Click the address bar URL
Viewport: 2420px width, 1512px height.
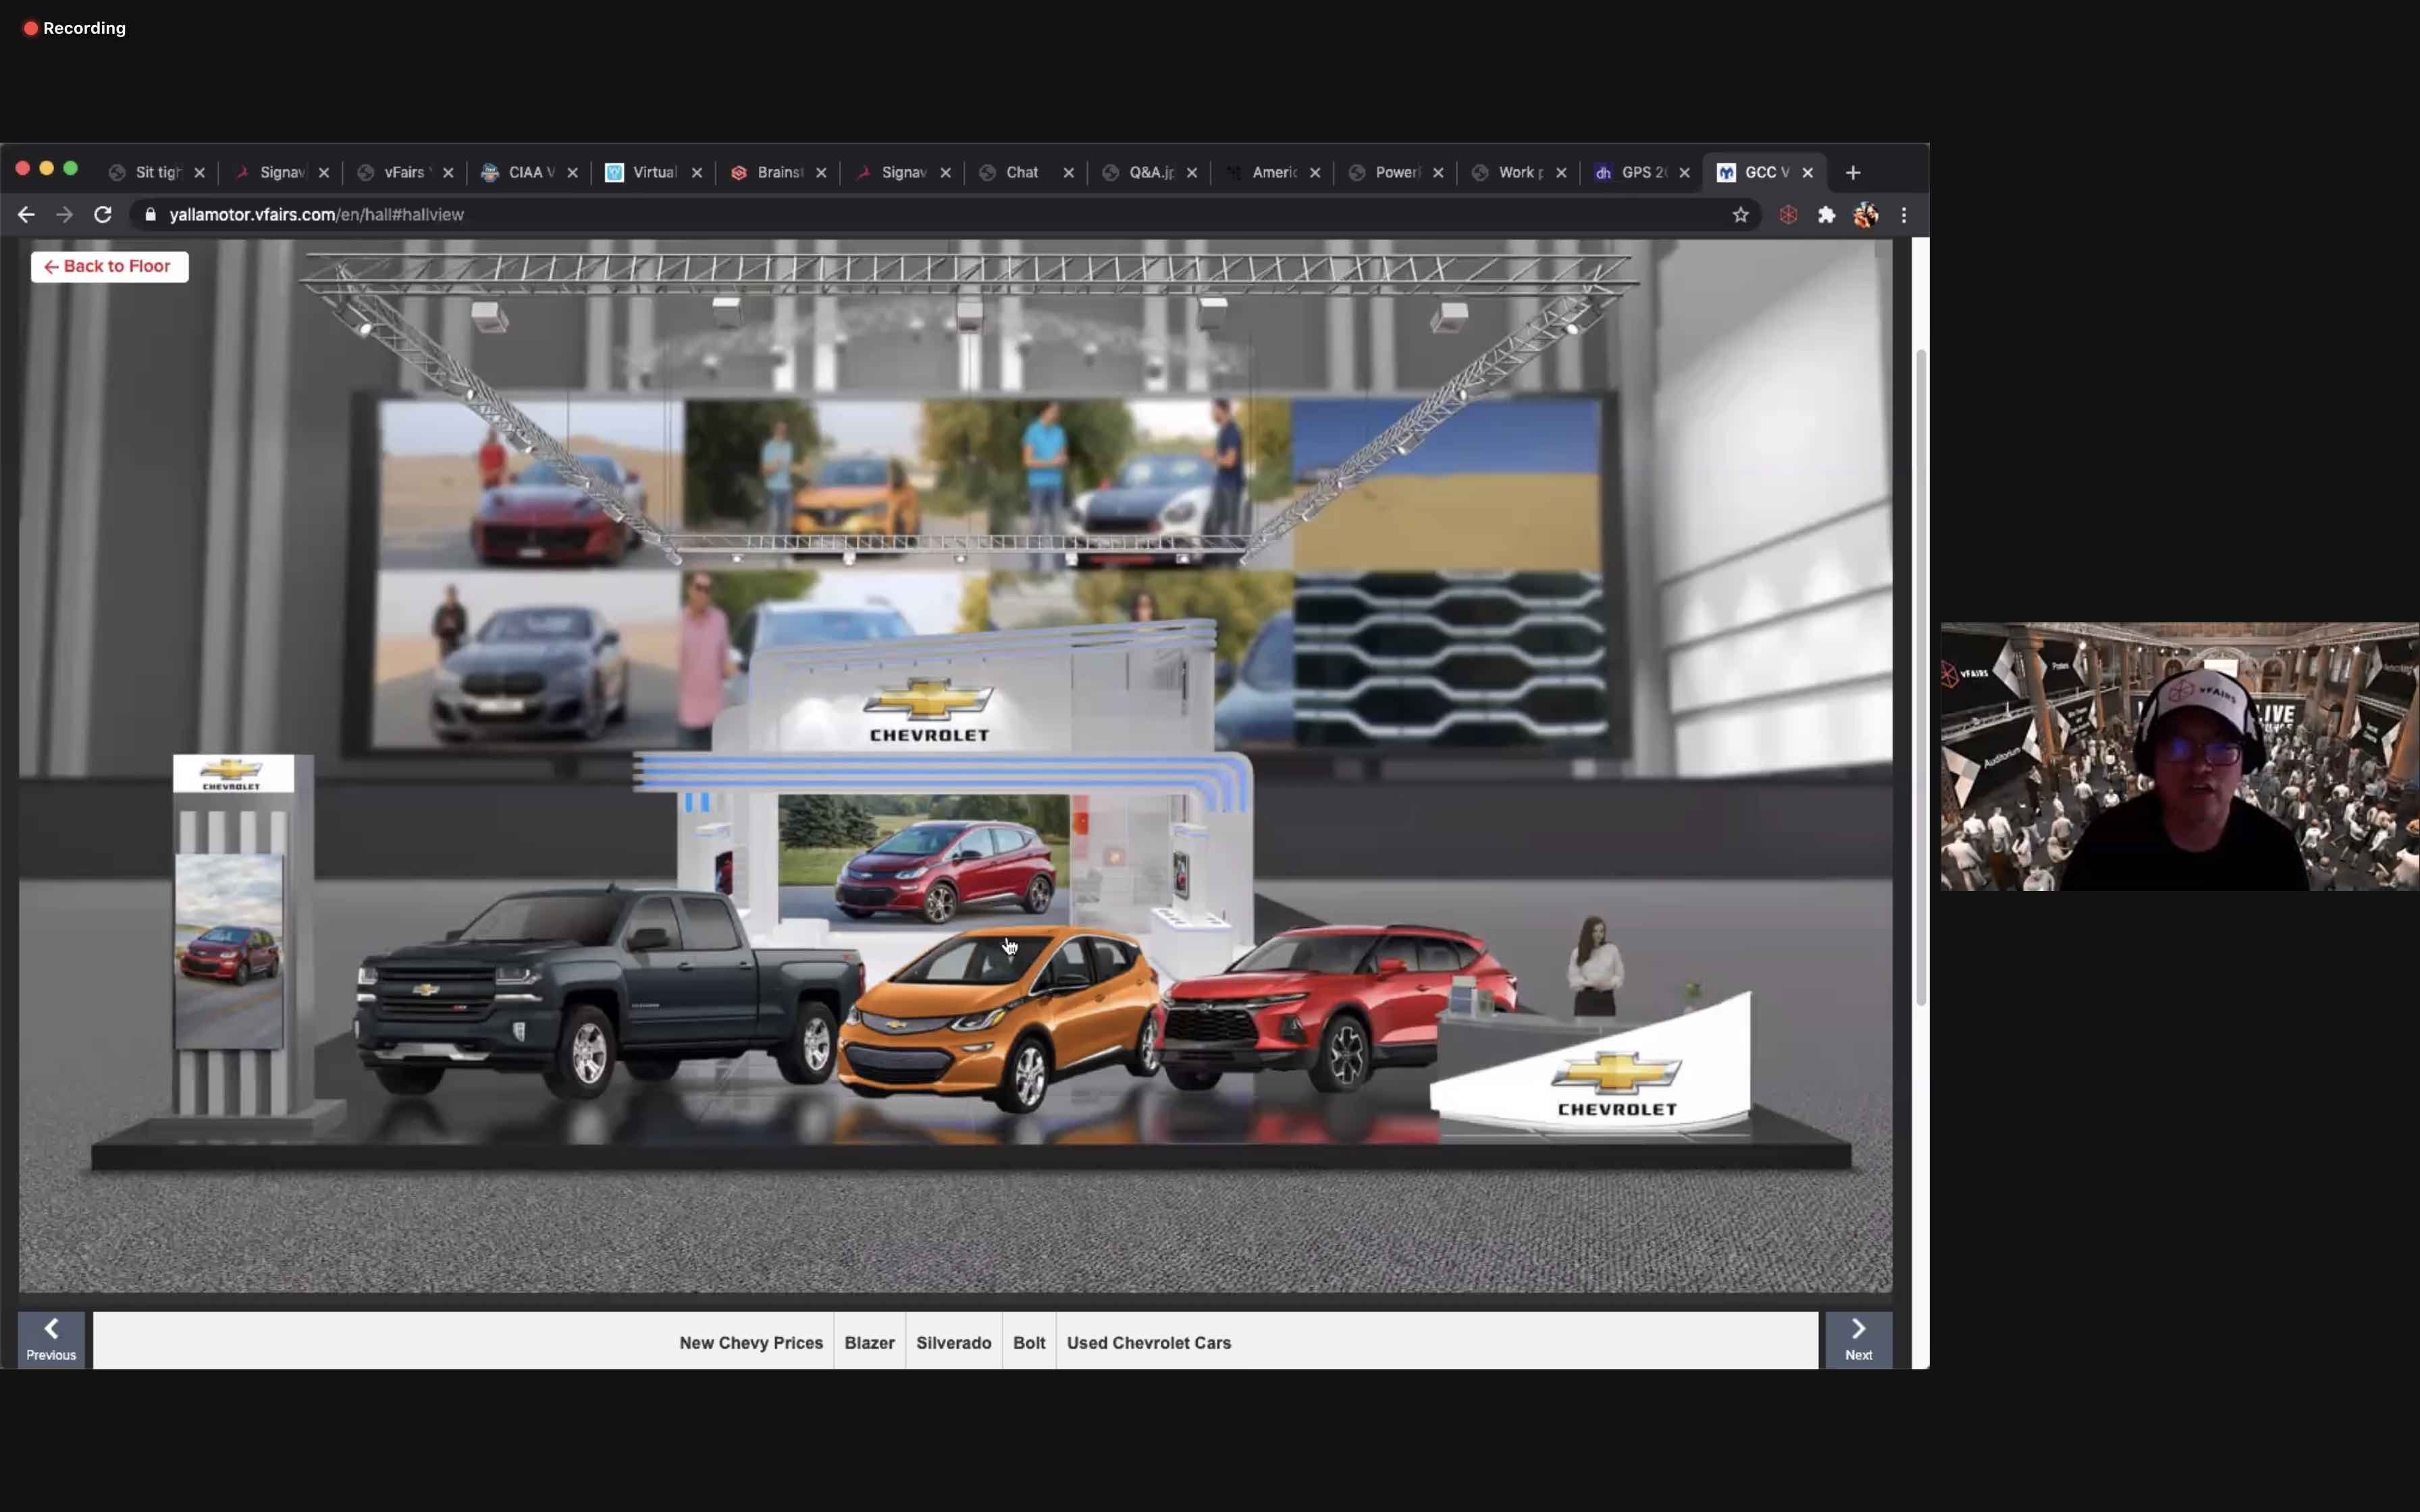click(x=316, y=215)
